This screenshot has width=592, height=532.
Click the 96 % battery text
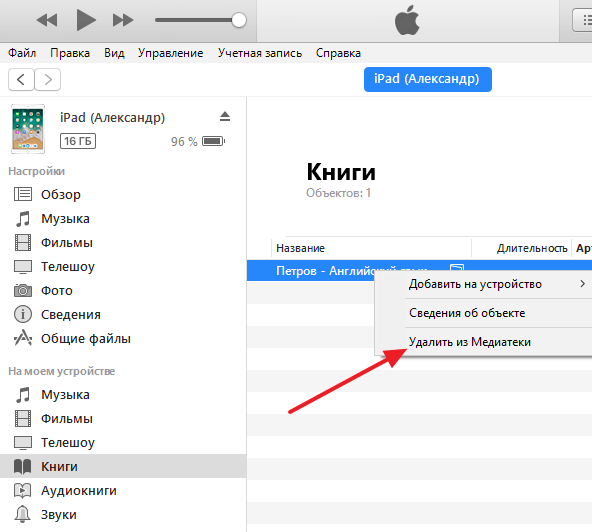pos(184,142)
